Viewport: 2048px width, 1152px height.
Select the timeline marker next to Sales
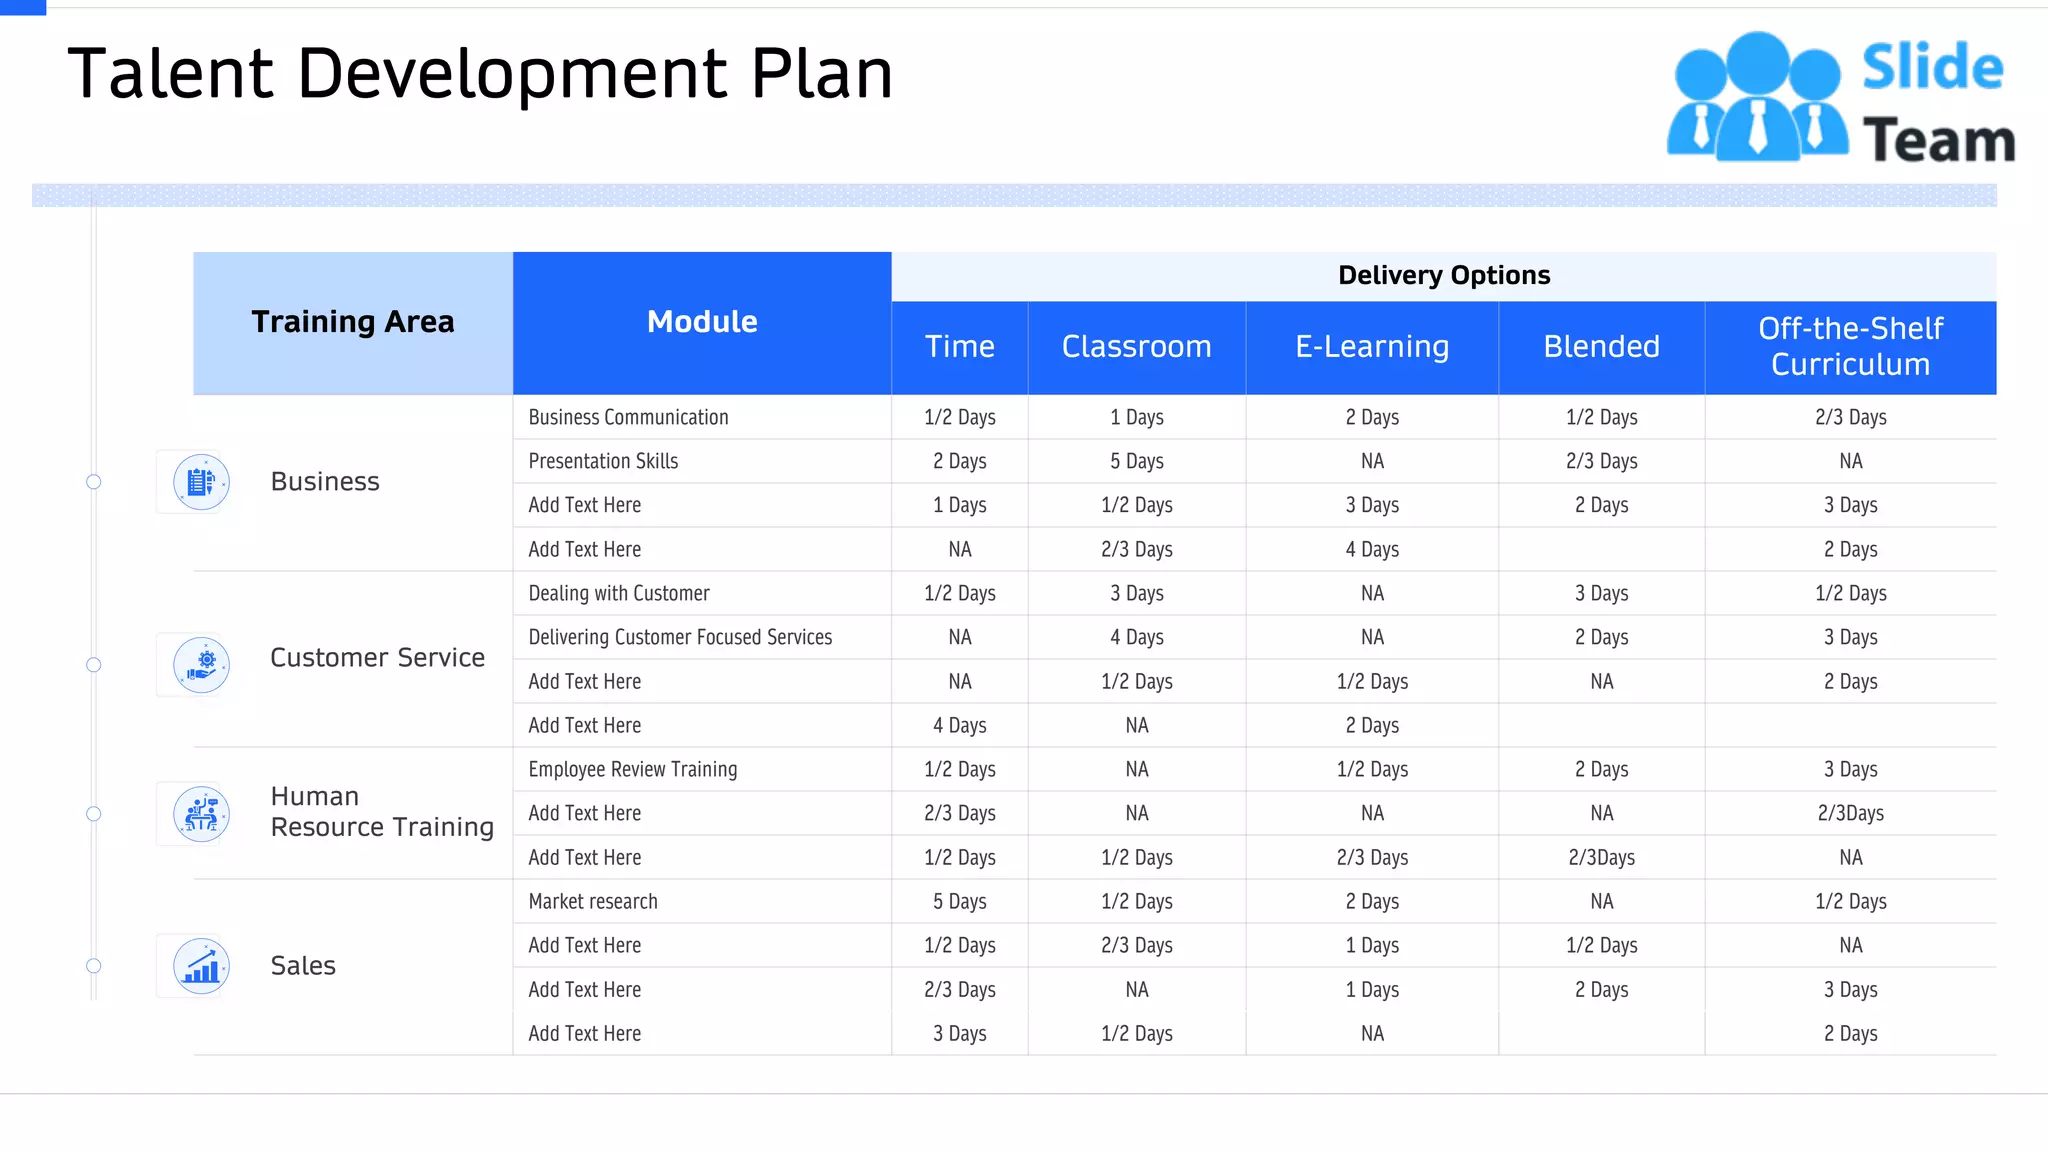94,966
